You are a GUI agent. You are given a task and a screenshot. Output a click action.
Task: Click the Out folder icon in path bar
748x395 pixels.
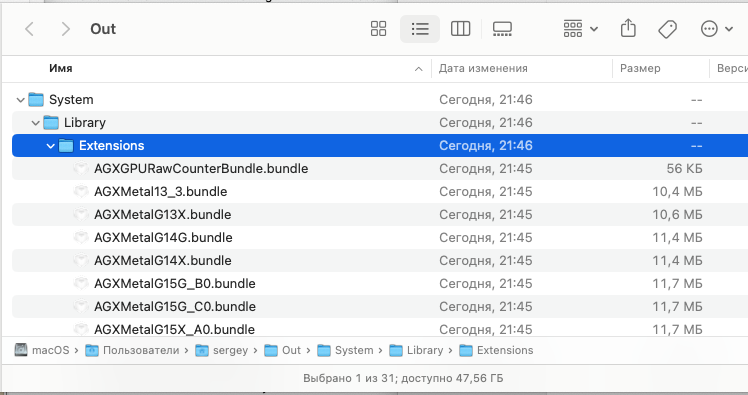(x=271, y=351)
